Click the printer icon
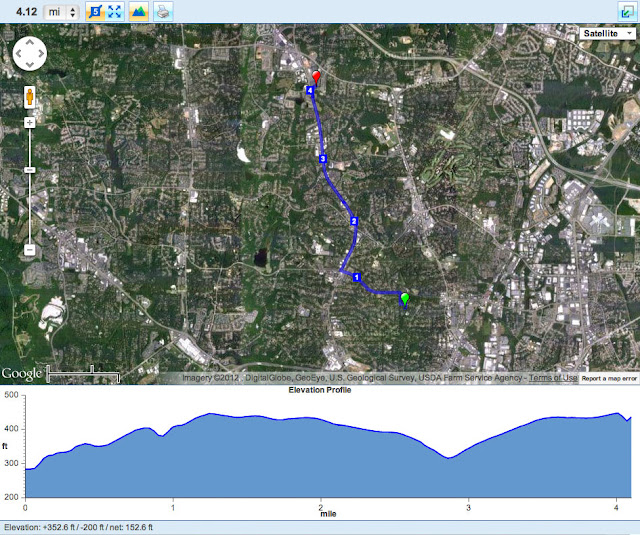 tap(163, 11)
